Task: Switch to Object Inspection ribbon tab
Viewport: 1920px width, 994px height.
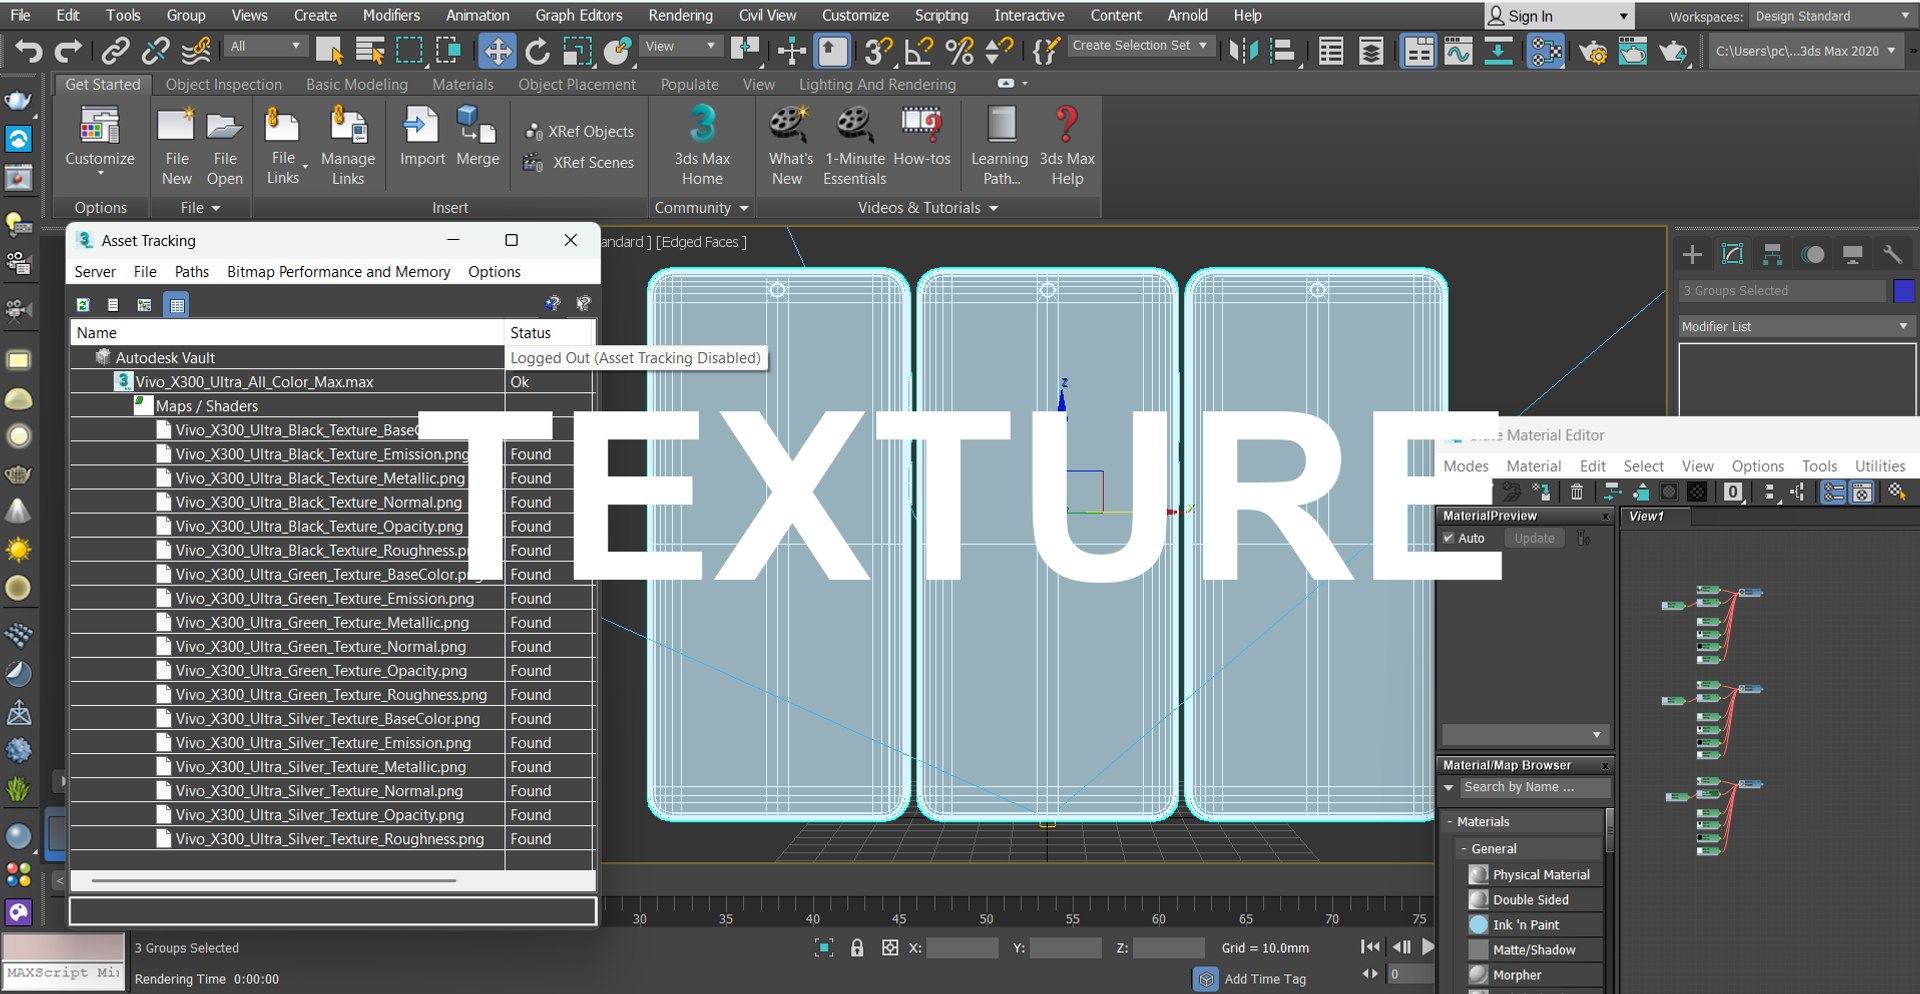Action: [224, 85]
